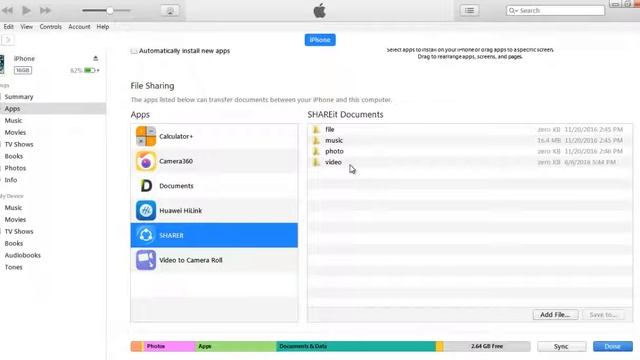Click the video folder icon
This screenshot has width=640, height=360.
pos(316,162)
